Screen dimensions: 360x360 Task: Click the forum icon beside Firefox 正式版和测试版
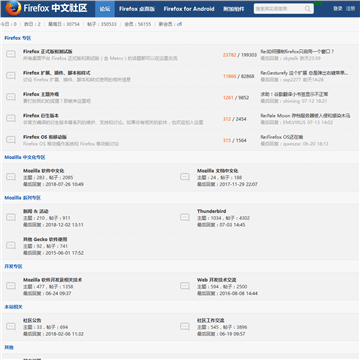tap(11, 54)
